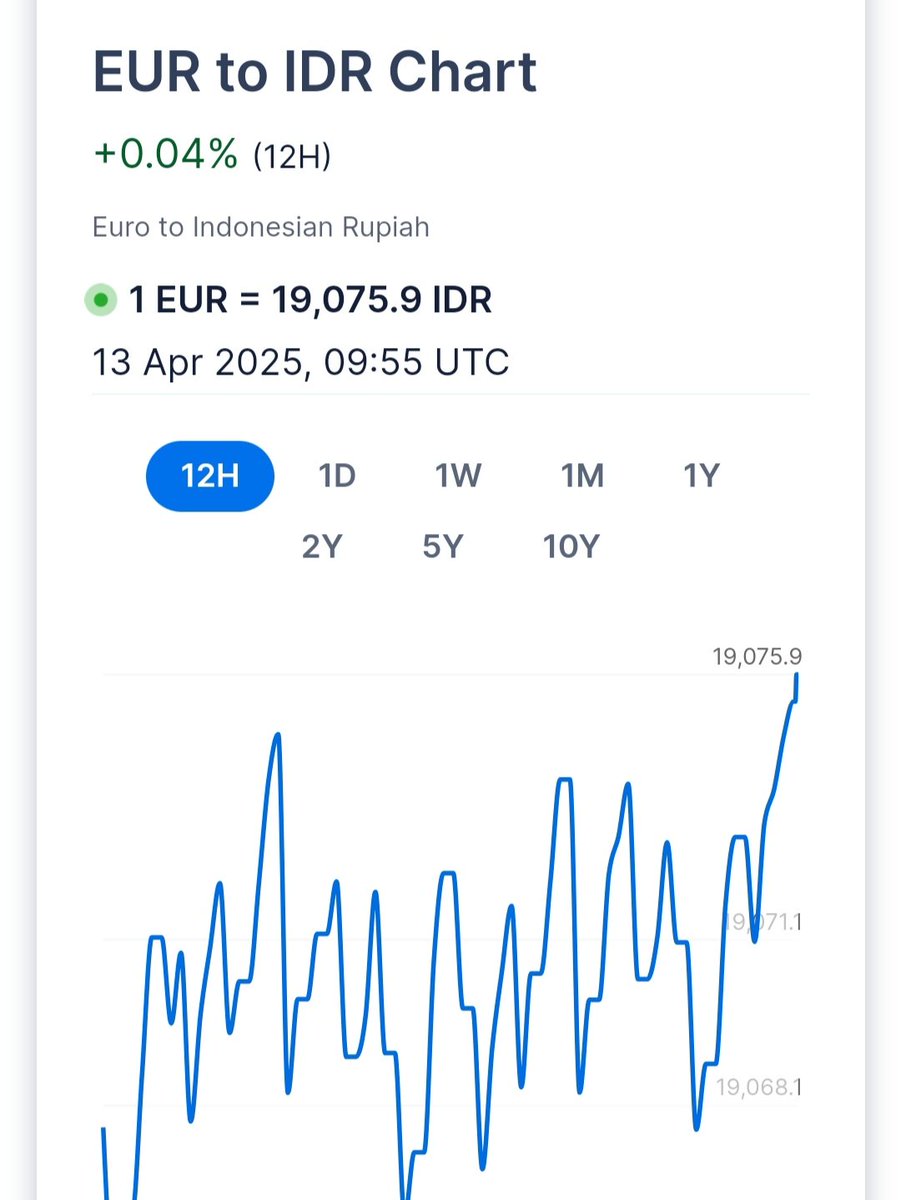Click the latest point on chart line
Viewport: 901px width, 1200px height.
coord(797,676)
